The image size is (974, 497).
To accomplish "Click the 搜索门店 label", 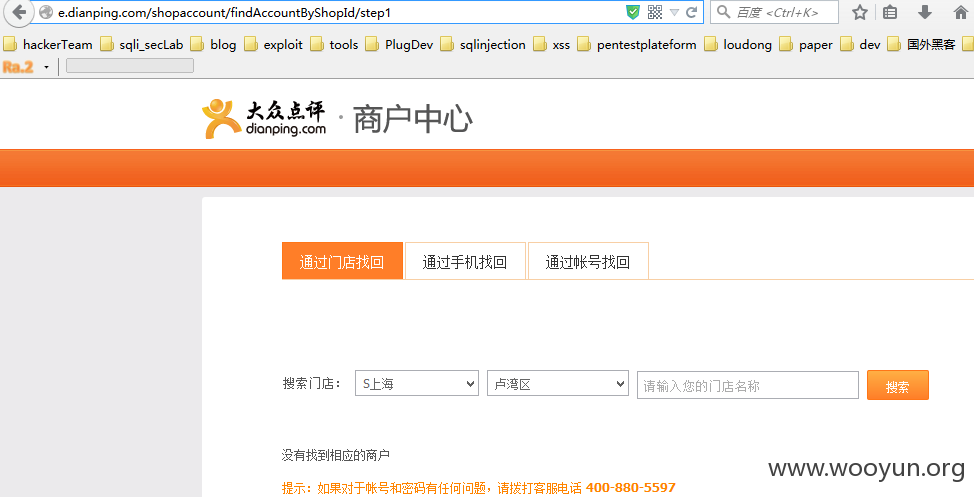I will (311, 383).
